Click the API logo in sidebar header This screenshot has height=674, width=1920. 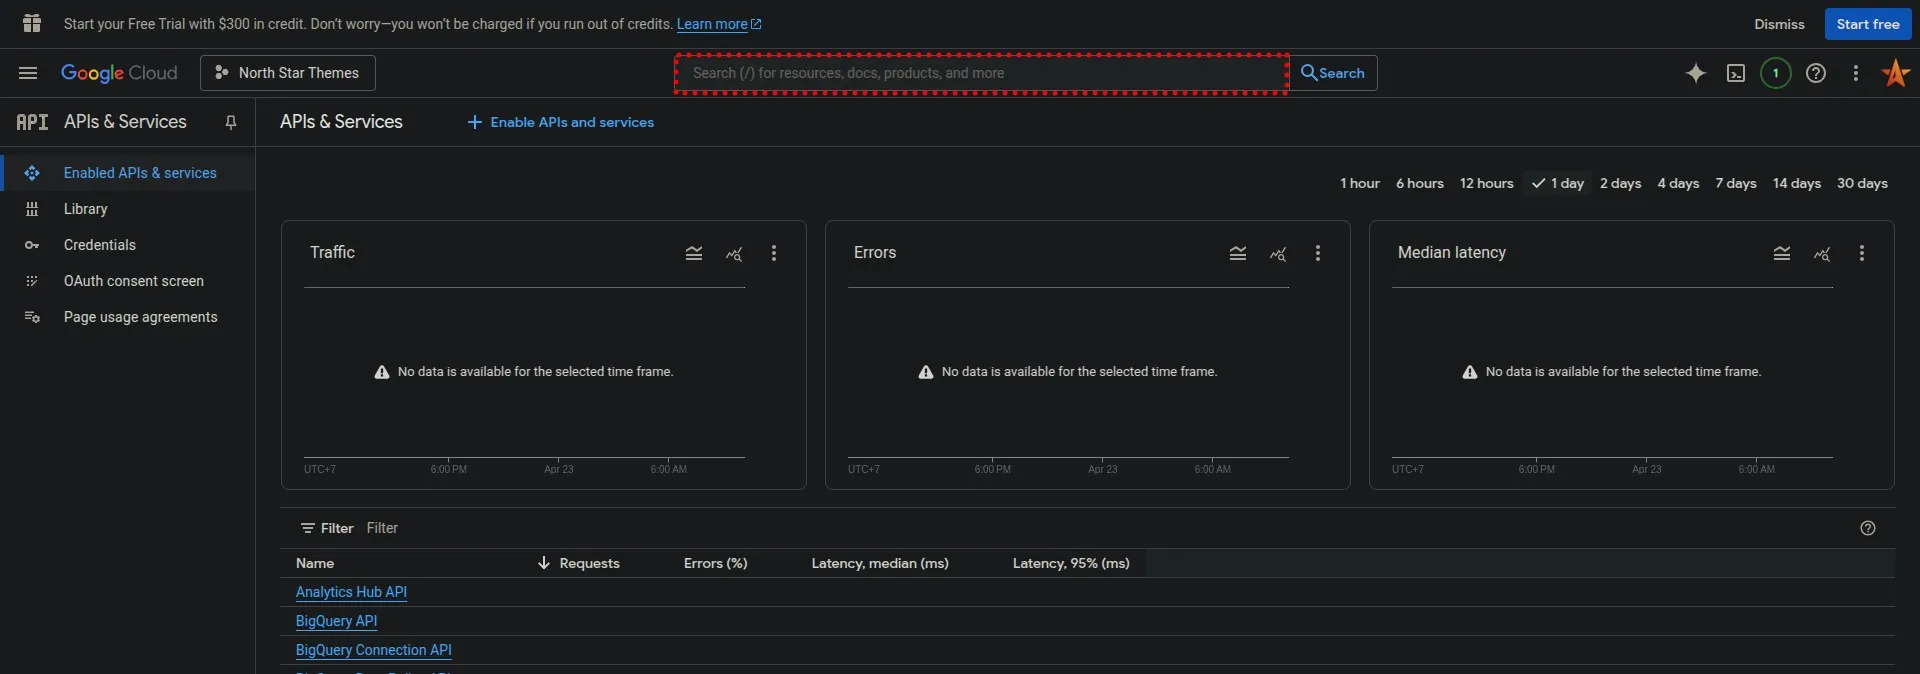[32, 122]
